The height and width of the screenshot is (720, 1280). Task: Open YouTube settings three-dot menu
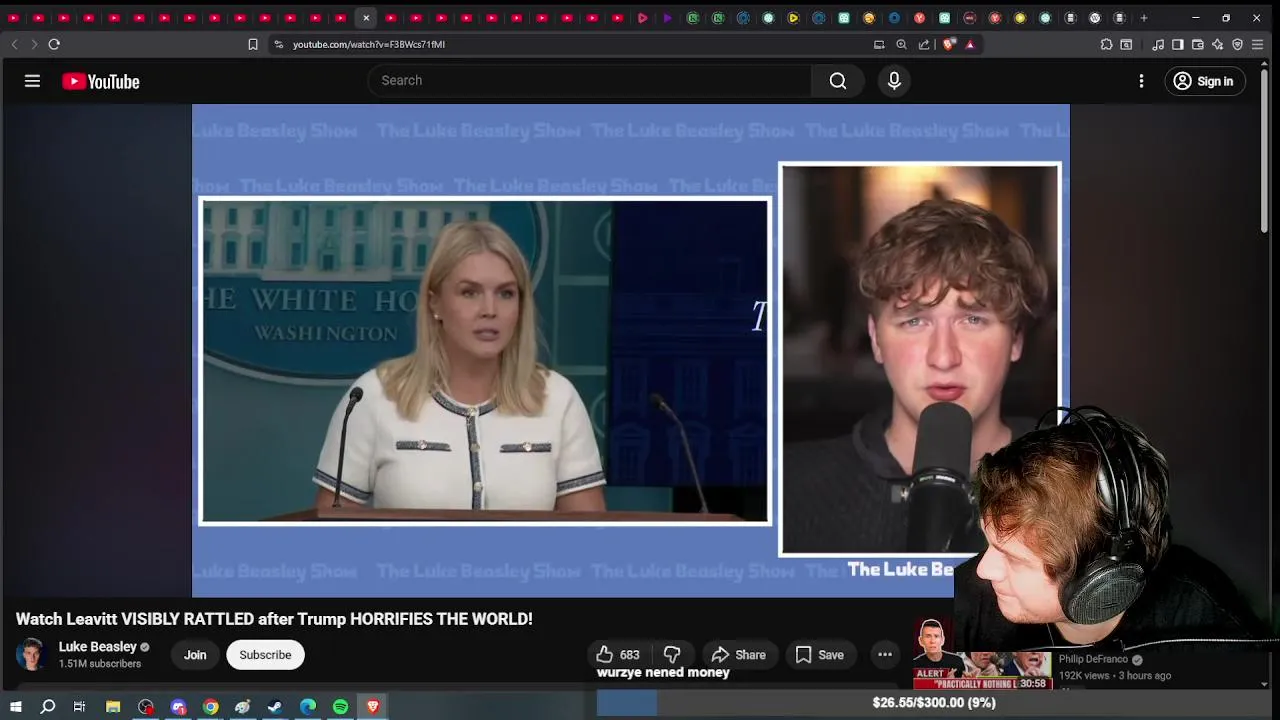click(1141, 81)
